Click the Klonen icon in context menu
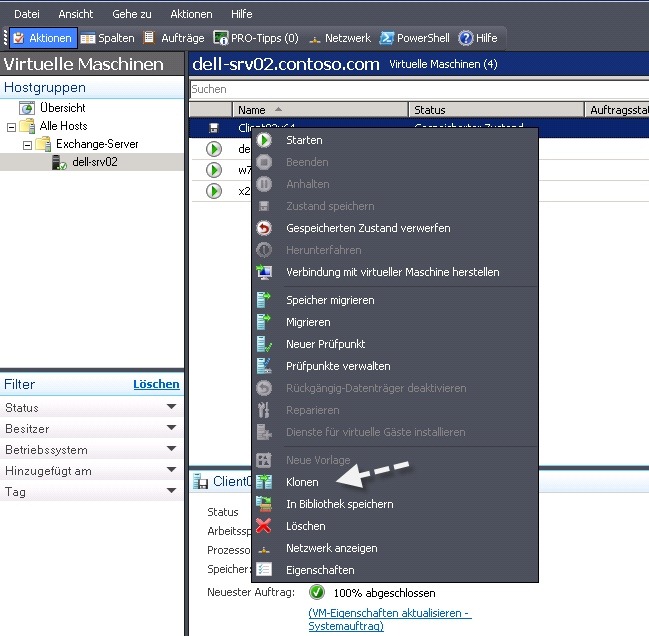 point(264,482)
